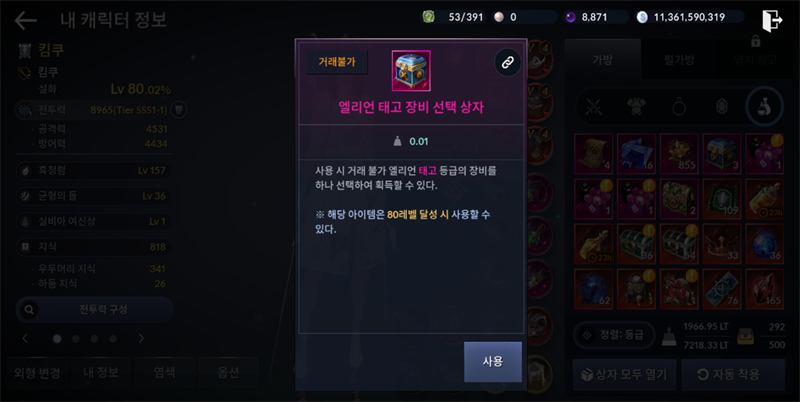Go to previous stats page with left chevron
The image size is (800, 402).
click(x=25, y=338)
